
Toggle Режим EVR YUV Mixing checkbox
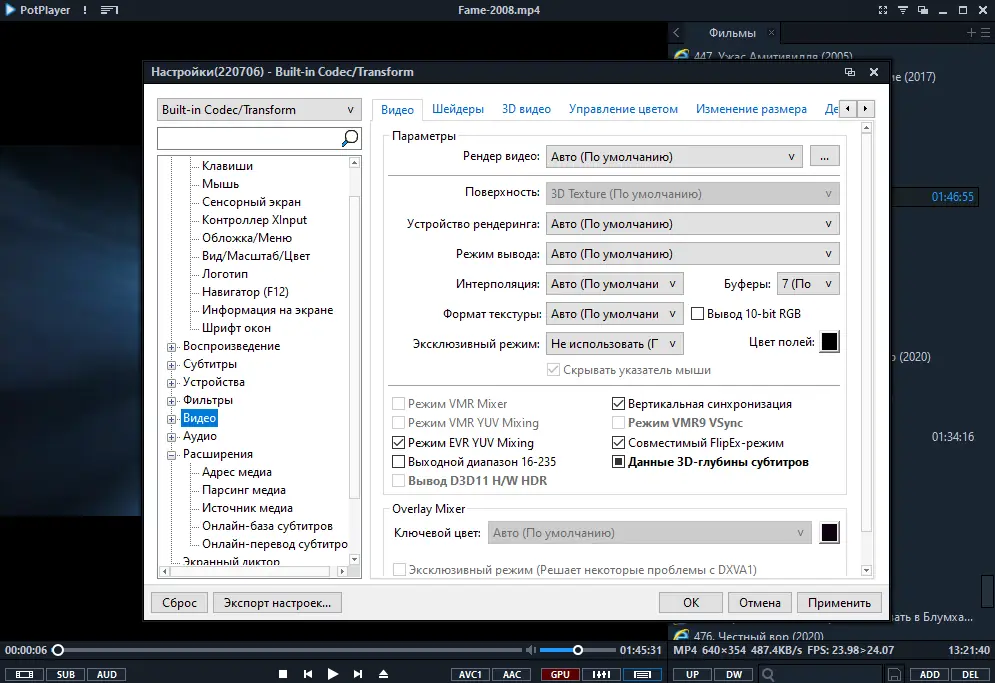(x=399, y=442)
